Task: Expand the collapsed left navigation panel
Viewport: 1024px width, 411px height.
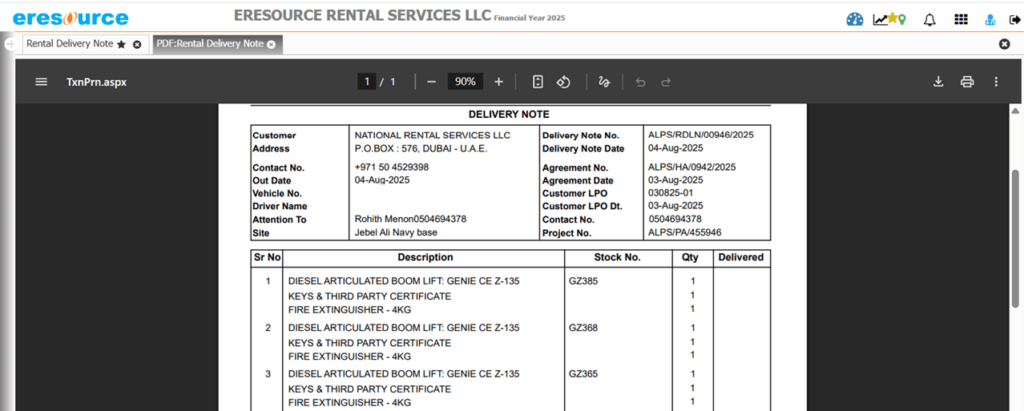Action: (x=9, y=44)
